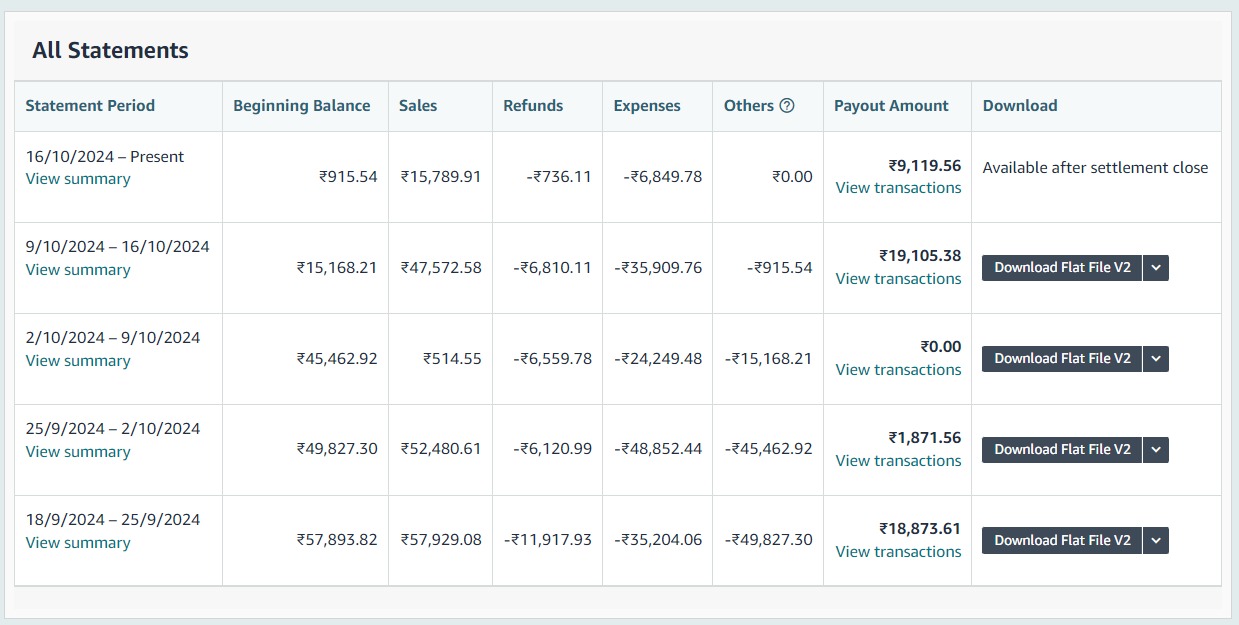Click the Statement Period column header
The image size is (1239, 625).
[90, 105]
